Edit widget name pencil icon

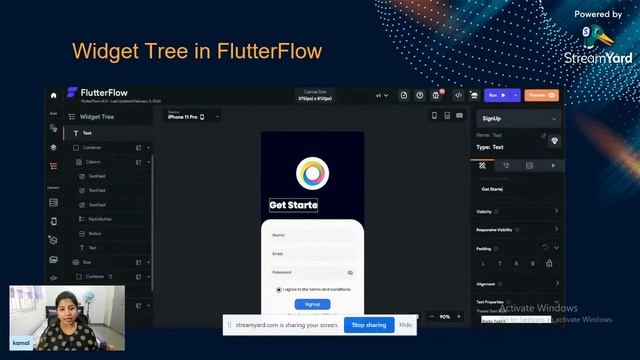pos(543,135)
